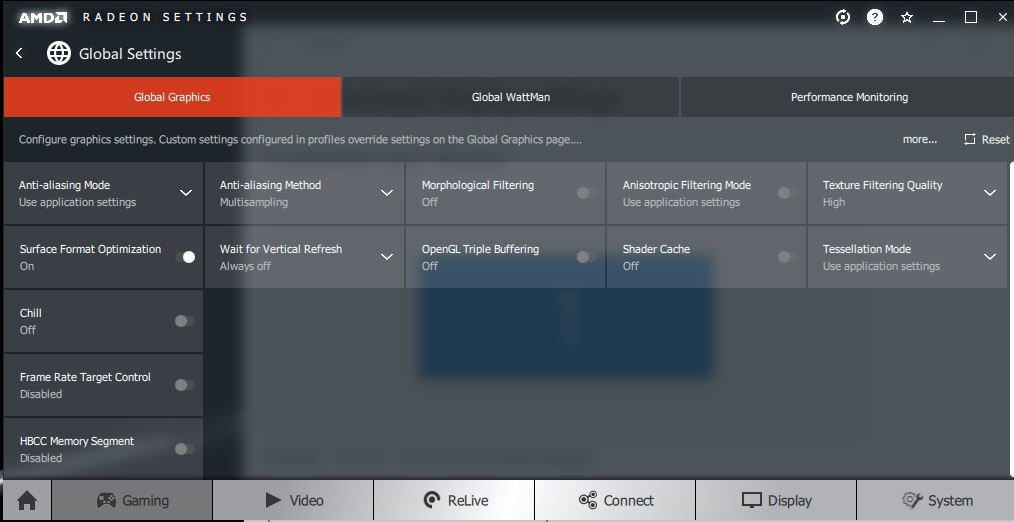Select the Global Graphics tab
The height and width of the screenshot is (522, 1014).
pos(172,97)
